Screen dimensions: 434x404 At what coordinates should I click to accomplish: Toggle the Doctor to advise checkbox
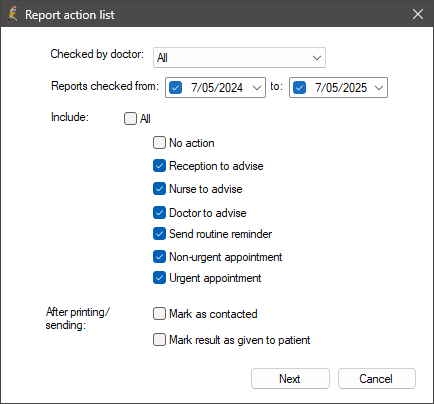(159, 213)
